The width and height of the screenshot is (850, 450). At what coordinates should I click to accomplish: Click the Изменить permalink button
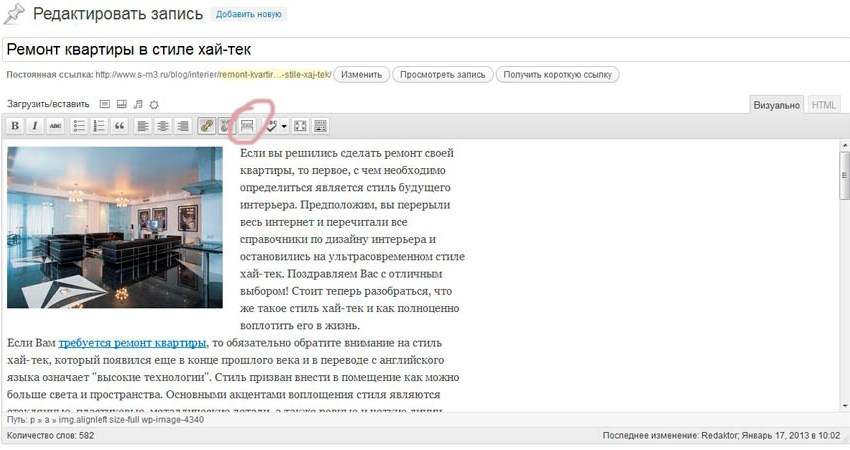tap(360, 74)
